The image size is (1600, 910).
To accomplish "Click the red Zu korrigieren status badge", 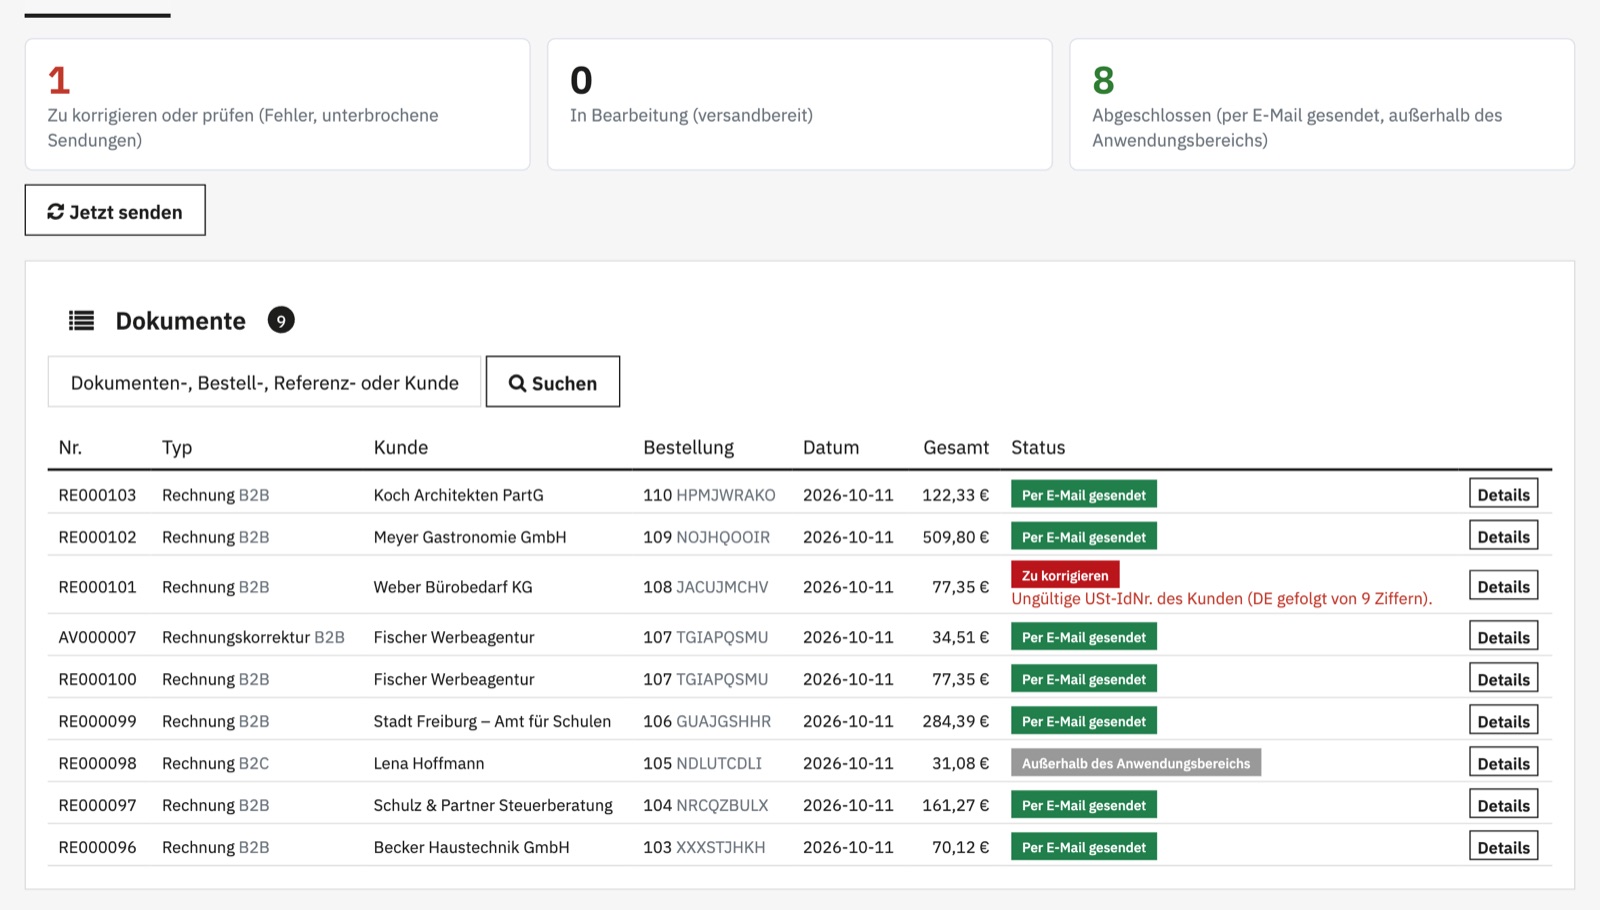I will [x=1065, y=575].
